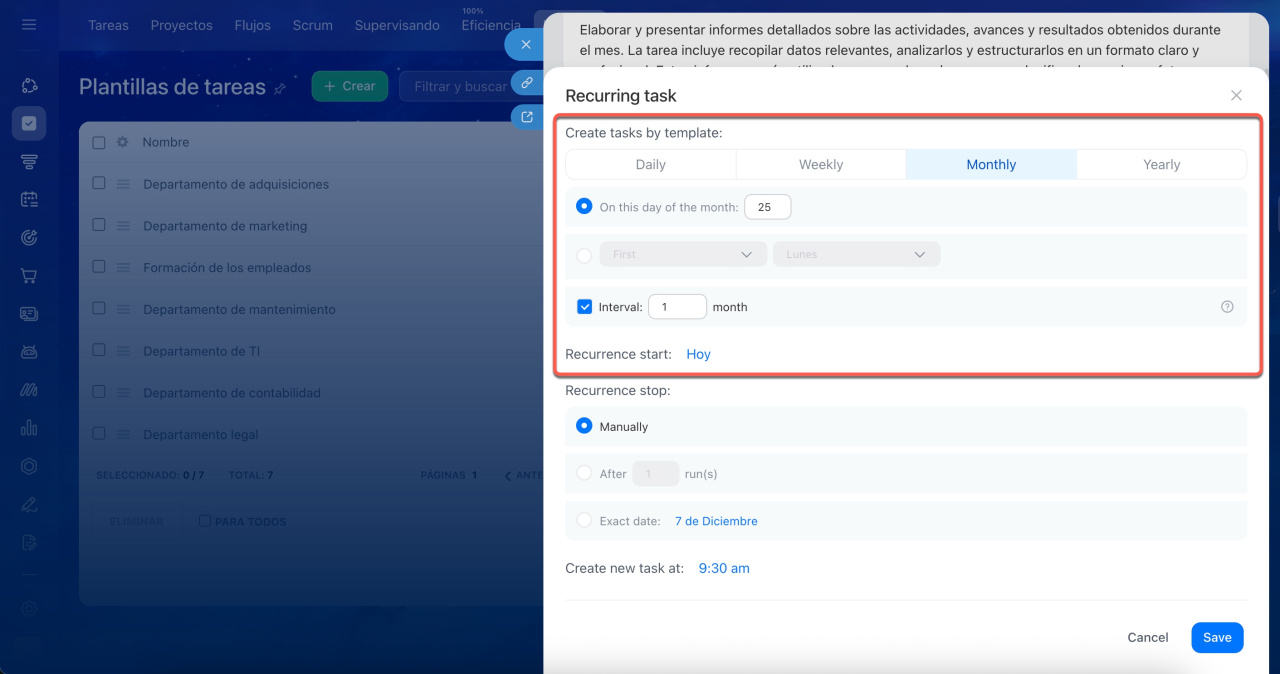Click the 'Hoy' recurrence start link

698,354
